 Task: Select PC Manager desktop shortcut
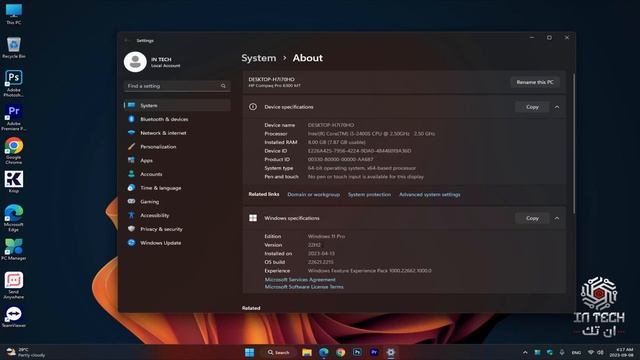click(x=13, y=249)
